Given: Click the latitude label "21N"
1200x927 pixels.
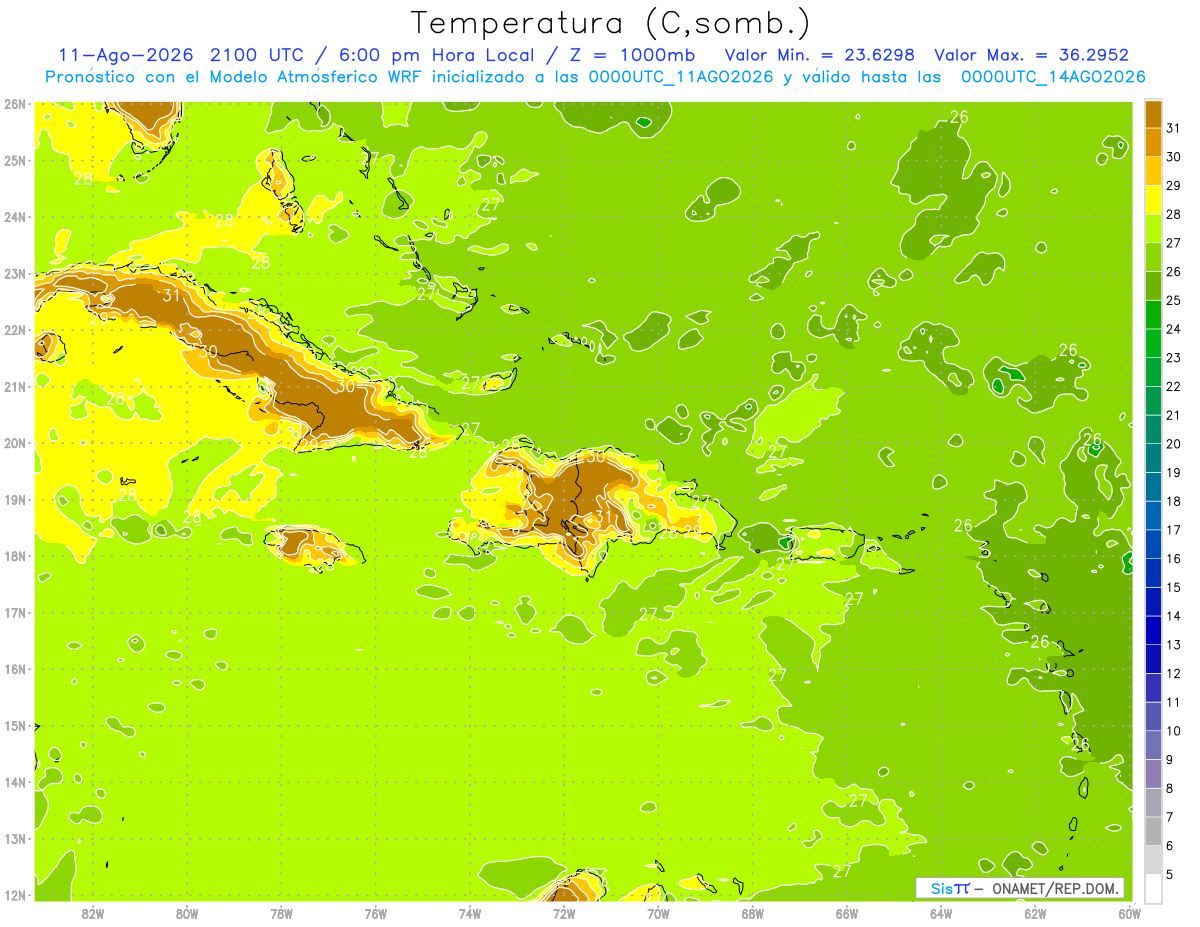Looking at the screenshot, I should (x=15, y=387).
